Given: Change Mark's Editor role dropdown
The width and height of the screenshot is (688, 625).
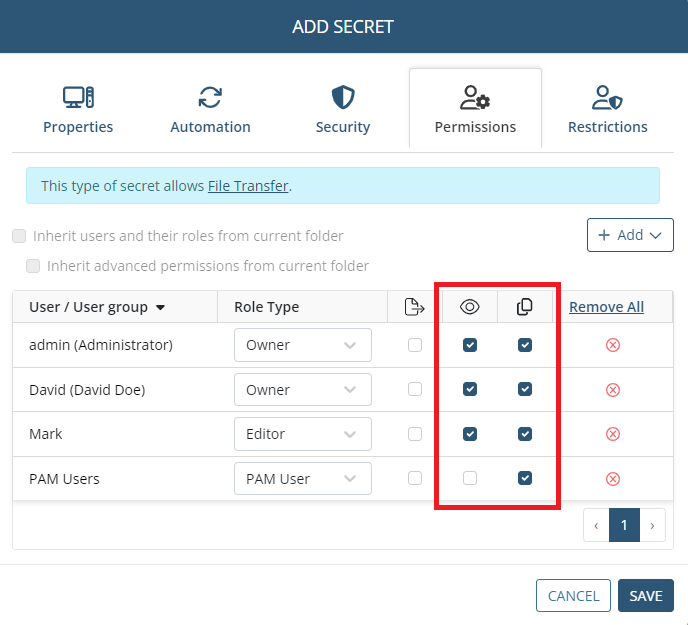Looking at the screenshot, I should (x=302, y=434).
